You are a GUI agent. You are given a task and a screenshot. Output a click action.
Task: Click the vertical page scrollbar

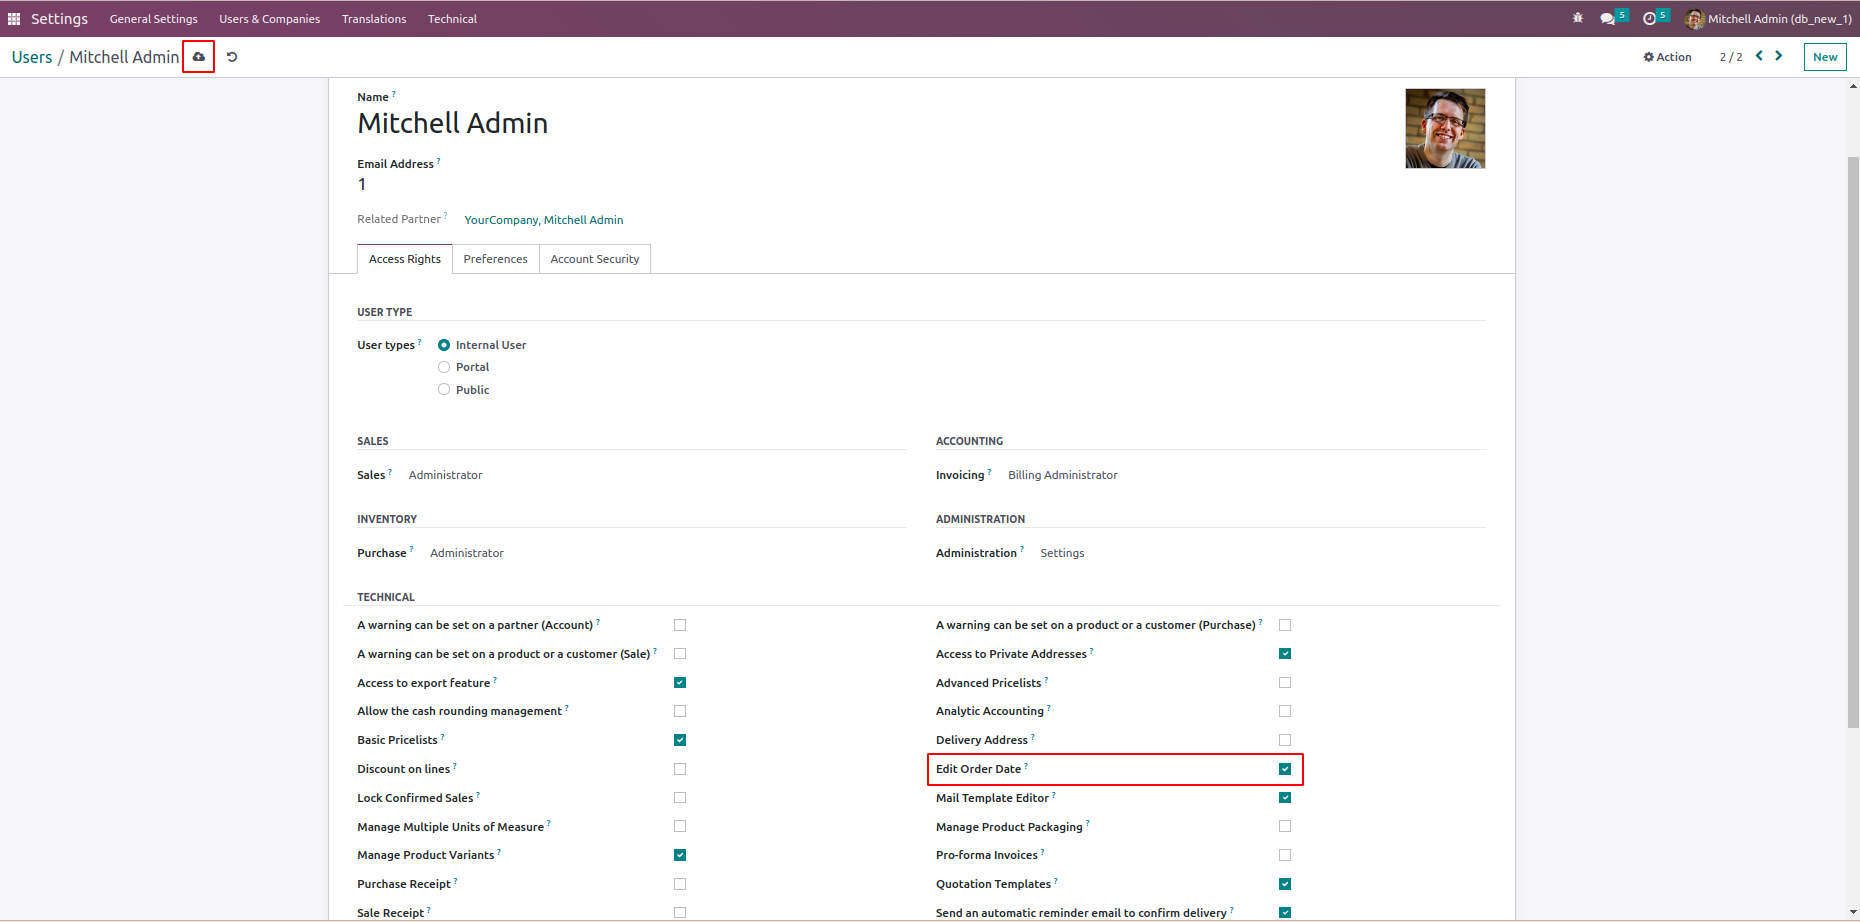(x=1853, y=440)
